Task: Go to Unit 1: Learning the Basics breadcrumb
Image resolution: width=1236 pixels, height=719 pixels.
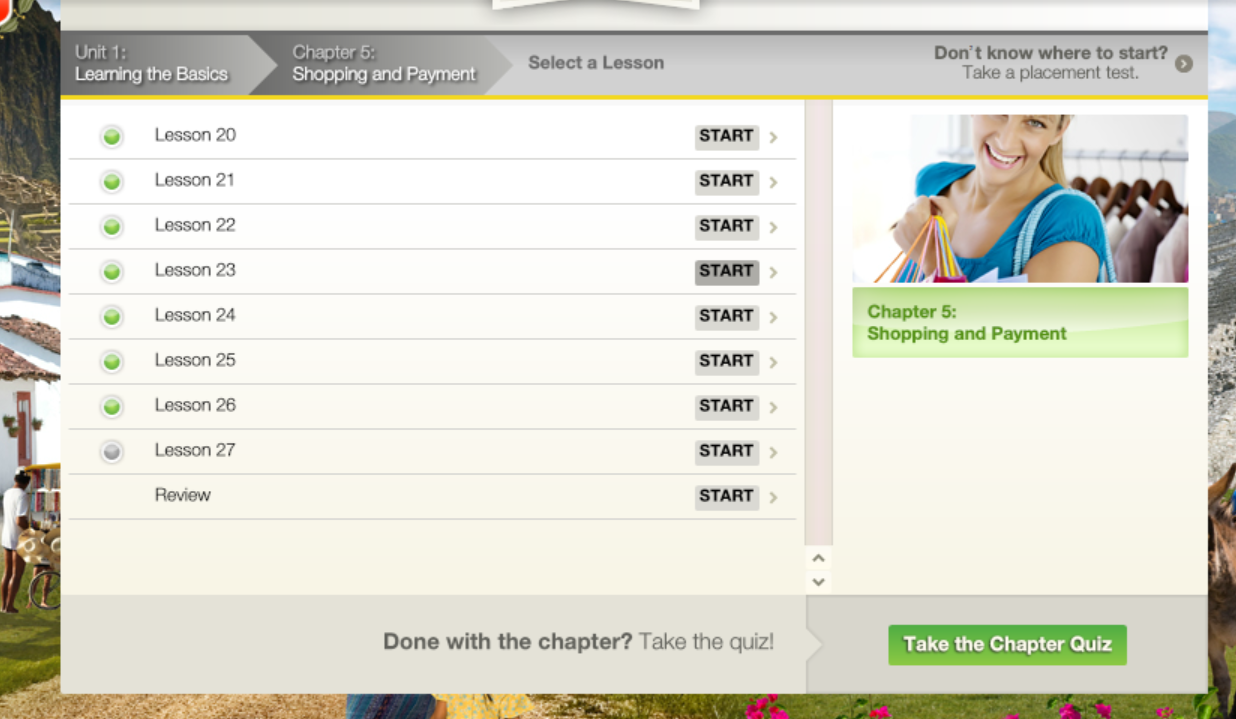Action: click(x=151, y=63)
